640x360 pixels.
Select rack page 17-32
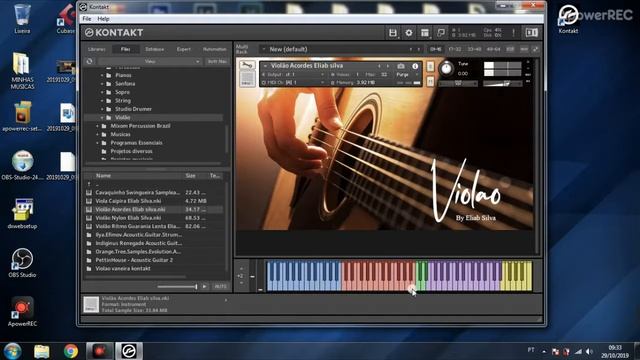pos(455,49)
